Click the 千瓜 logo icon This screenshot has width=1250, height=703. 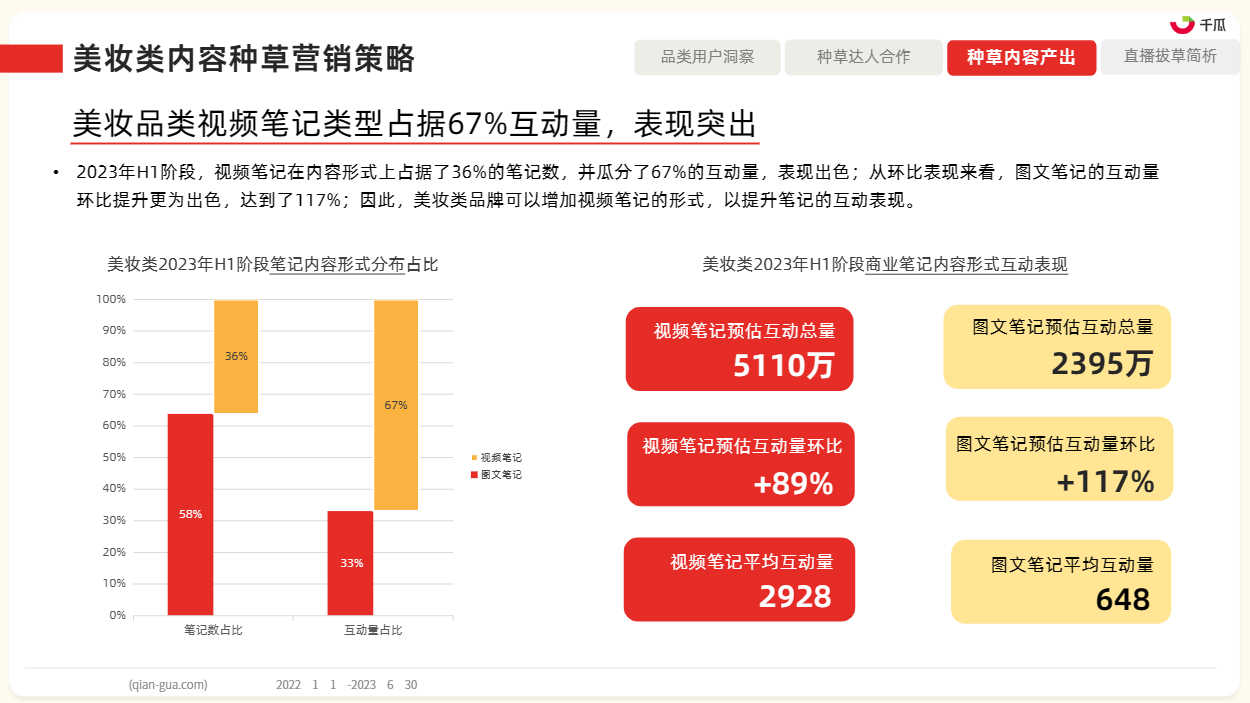pos(1182,24)
